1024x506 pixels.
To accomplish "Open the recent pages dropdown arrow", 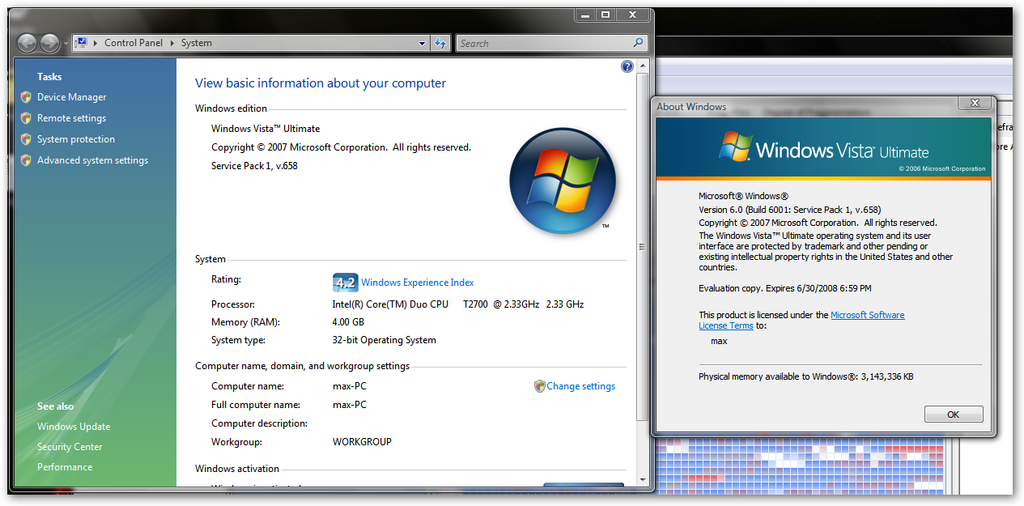I will coord(66,43).
